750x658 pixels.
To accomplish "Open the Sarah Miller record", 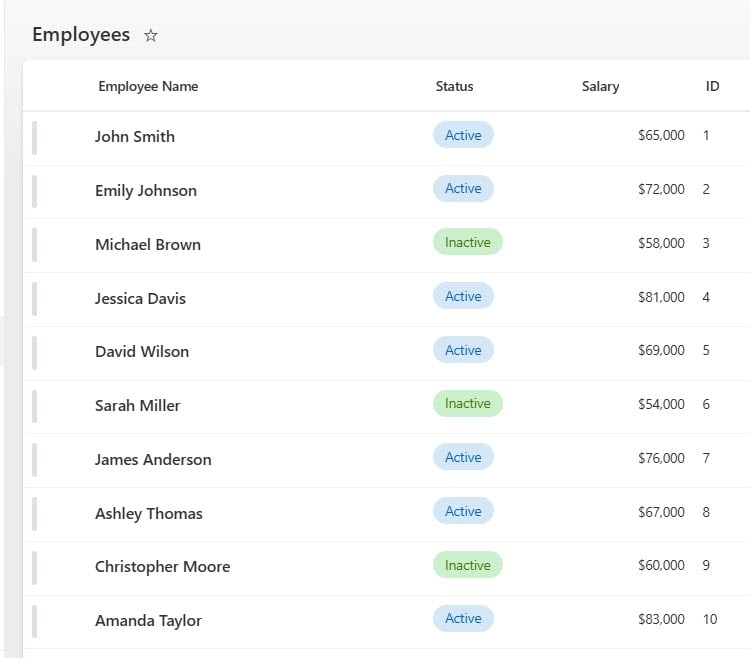I will pos(138,406).
